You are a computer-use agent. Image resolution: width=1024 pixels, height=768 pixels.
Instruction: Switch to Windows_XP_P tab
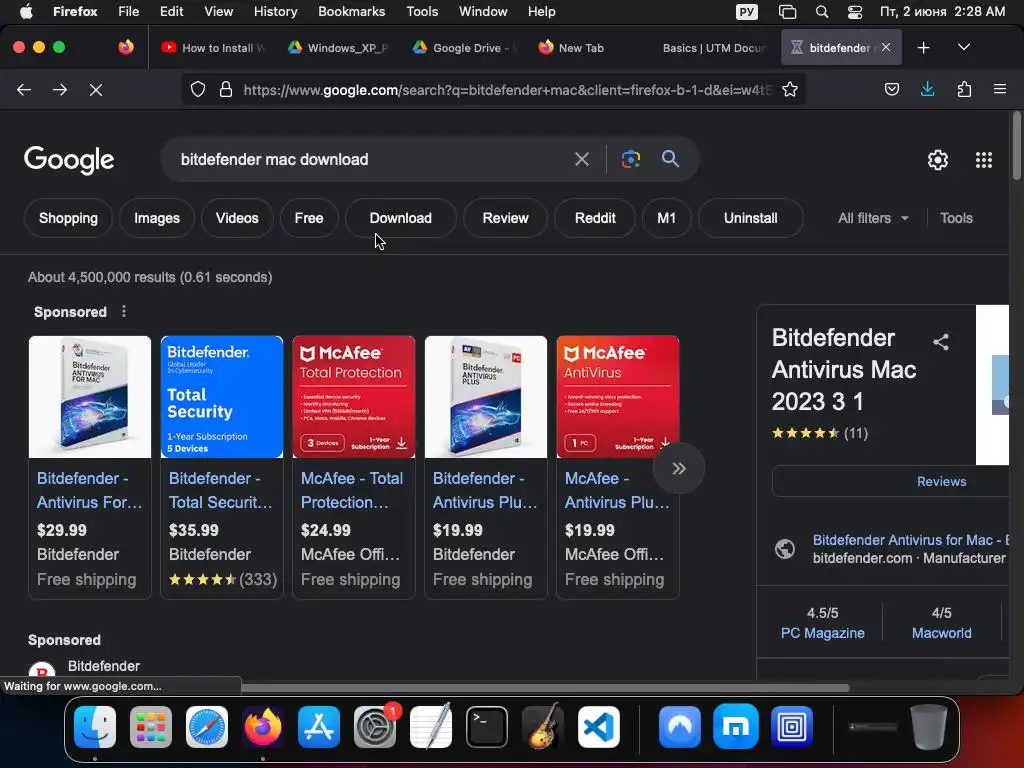[x=338, y=48]
